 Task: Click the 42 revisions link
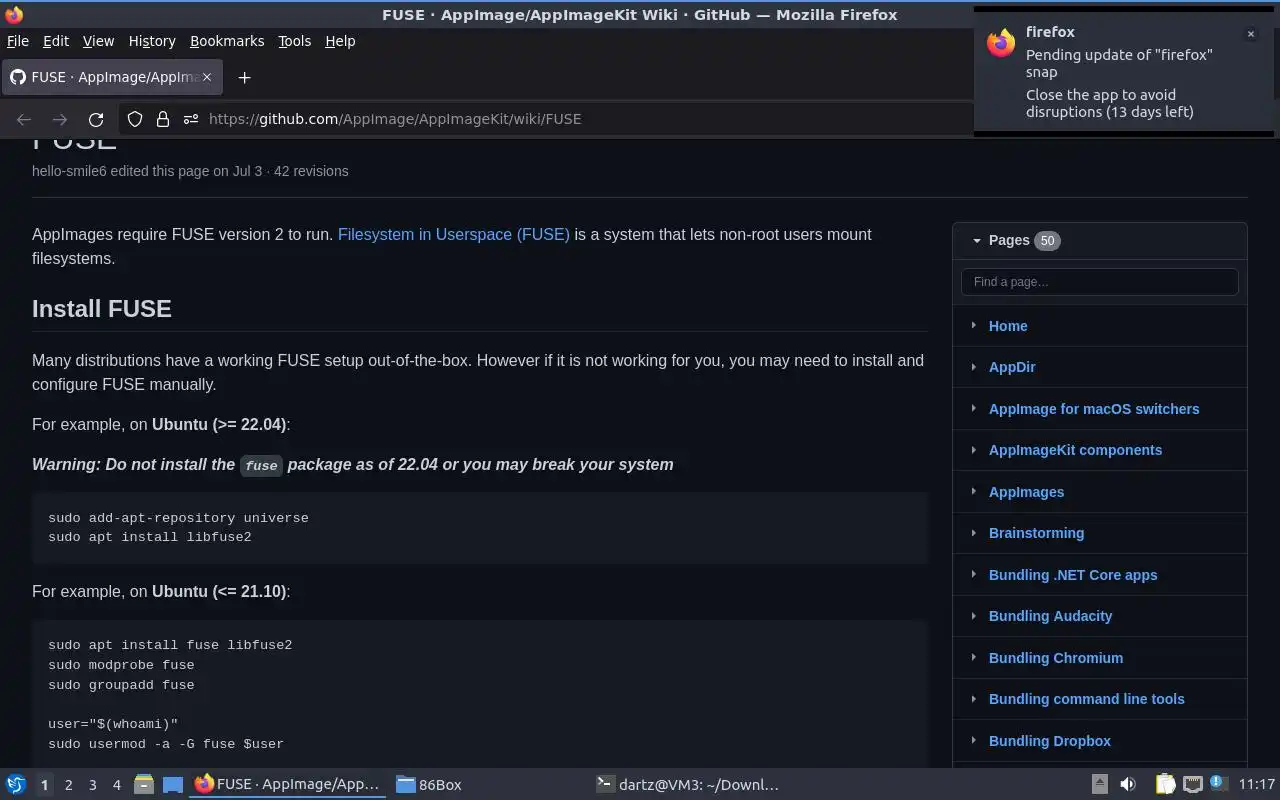coord(311,171)
